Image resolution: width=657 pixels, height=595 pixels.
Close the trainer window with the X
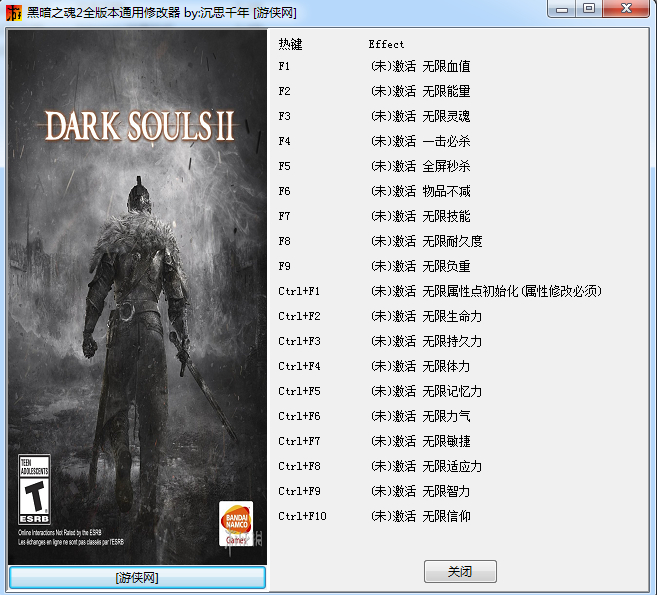point(626,9)
